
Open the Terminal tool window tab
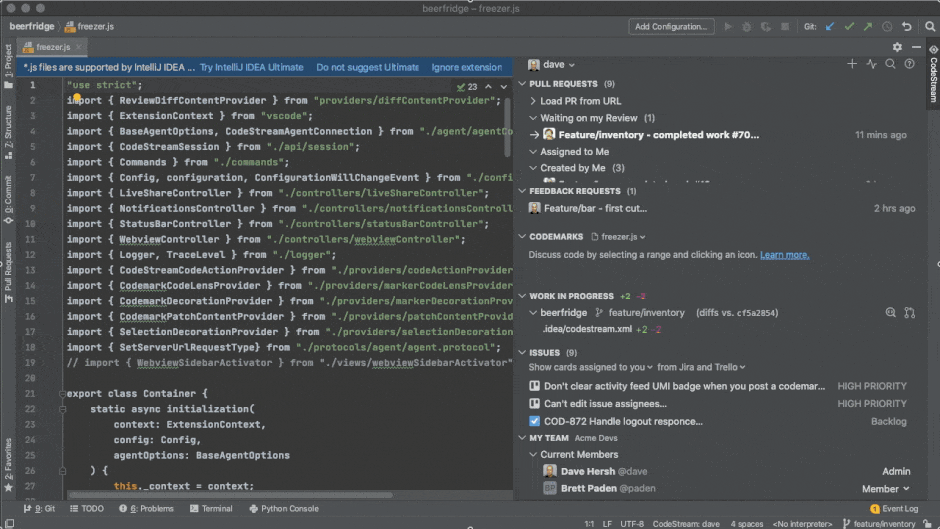coord(211,509)
